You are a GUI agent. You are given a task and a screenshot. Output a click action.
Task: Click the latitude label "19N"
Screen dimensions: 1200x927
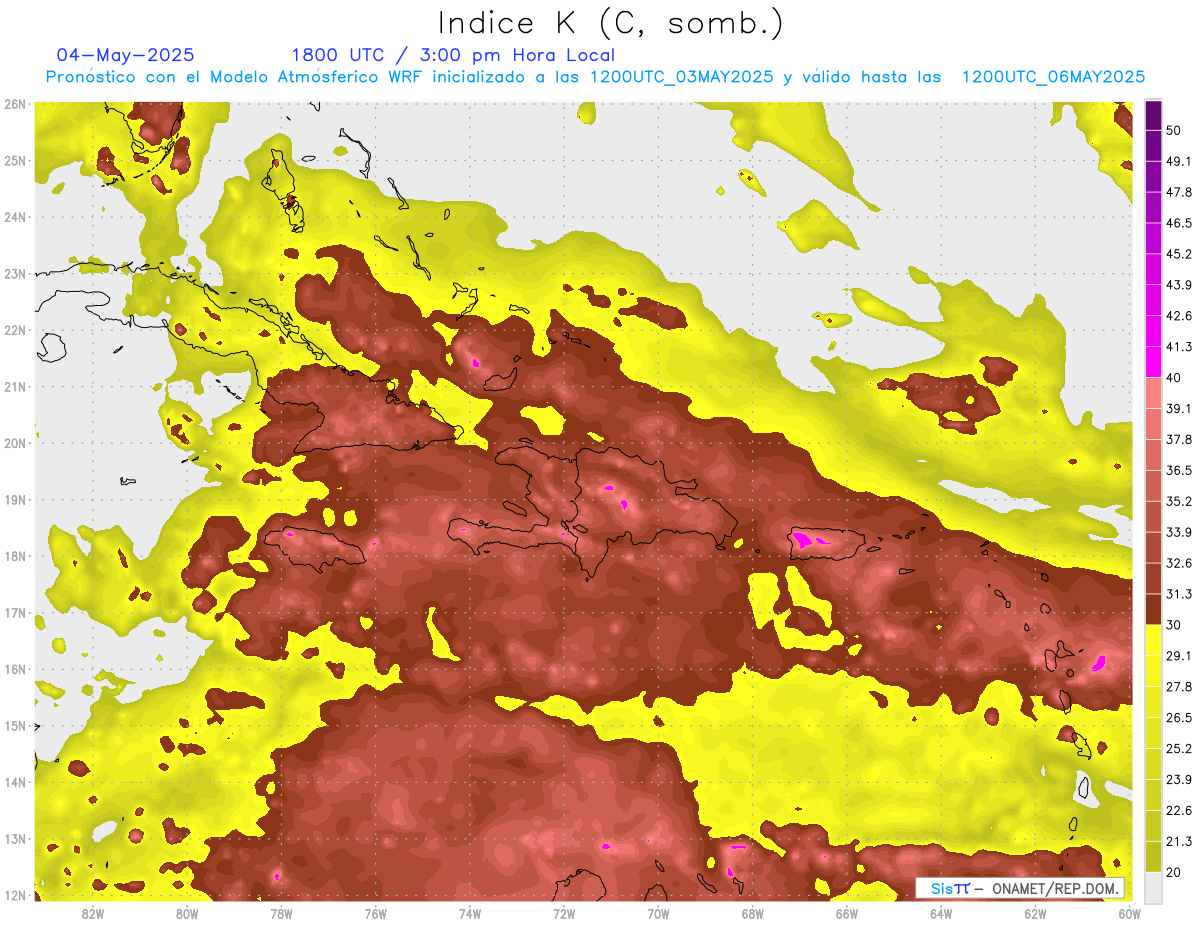click(15, 500)
